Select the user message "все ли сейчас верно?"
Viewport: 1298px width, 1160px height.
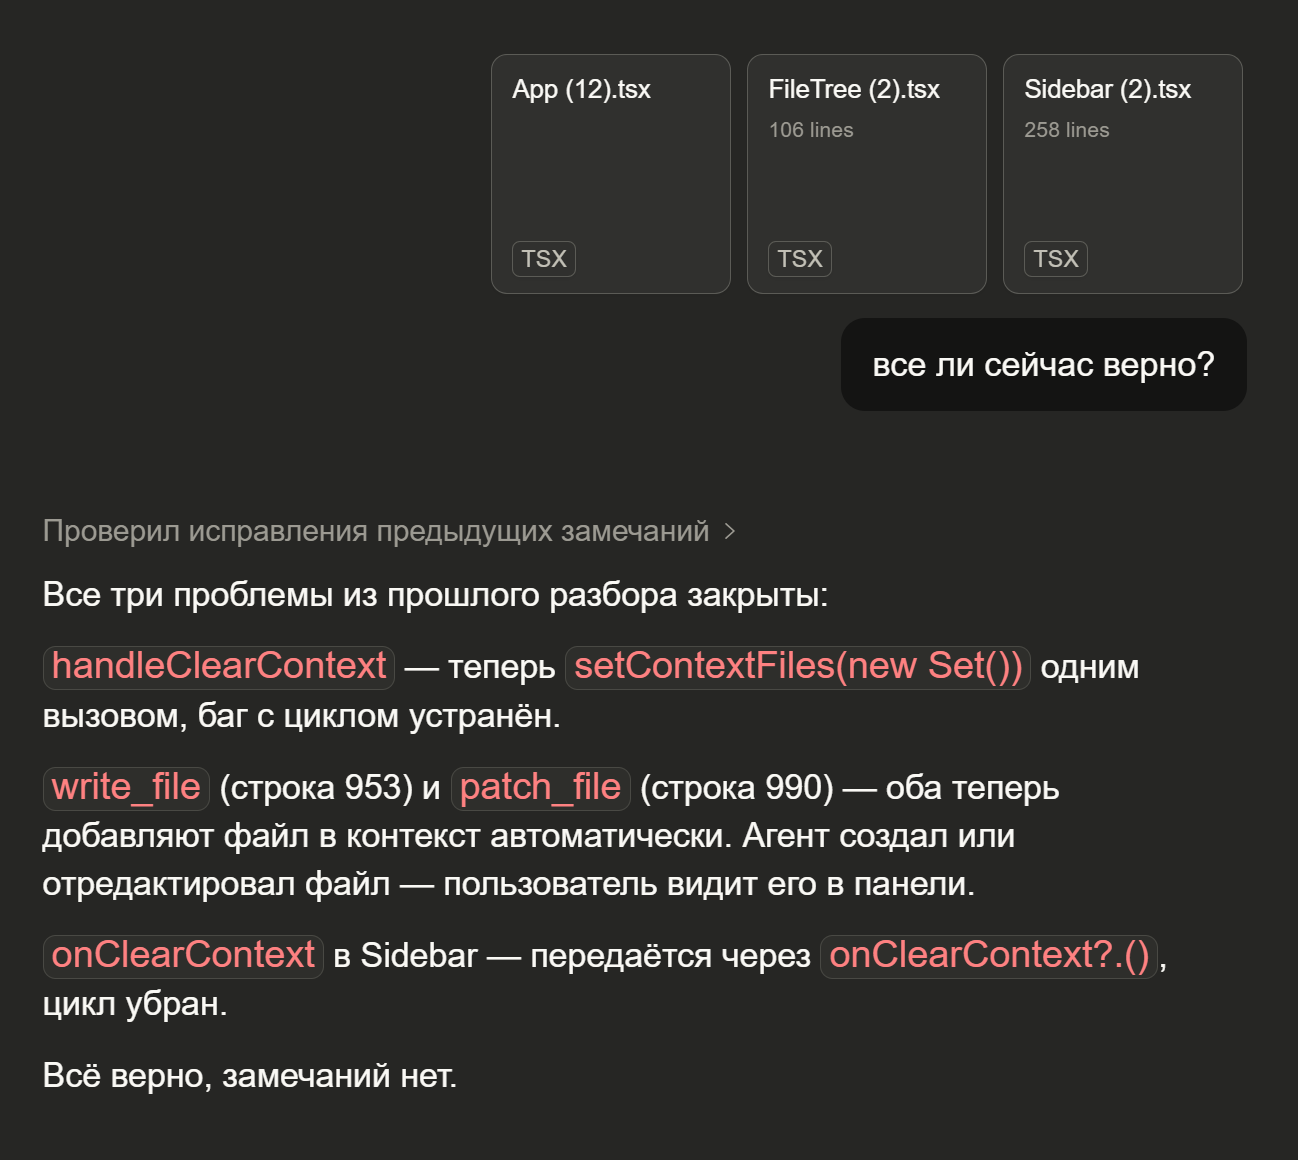(1043, 365)
